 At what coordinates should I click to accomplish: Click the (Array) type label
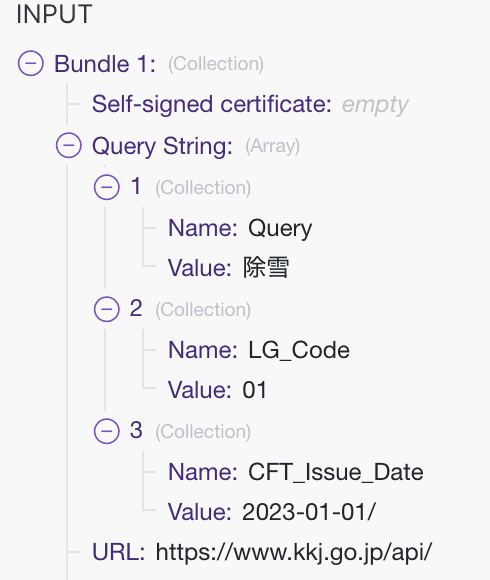click(x=273, y=146)
